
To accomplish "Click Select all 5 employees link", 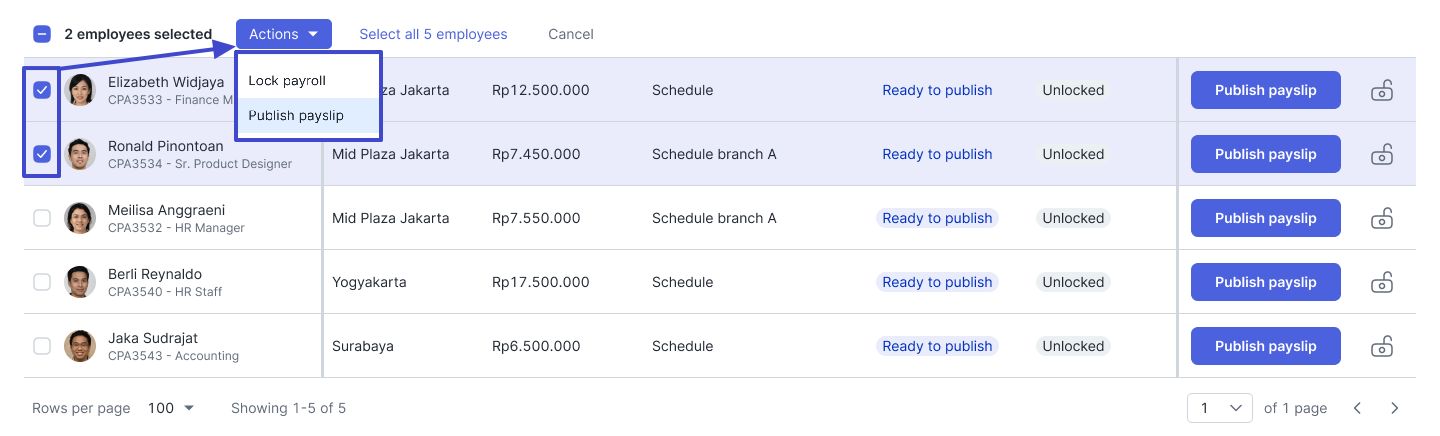I will click(x=433, y=34).
